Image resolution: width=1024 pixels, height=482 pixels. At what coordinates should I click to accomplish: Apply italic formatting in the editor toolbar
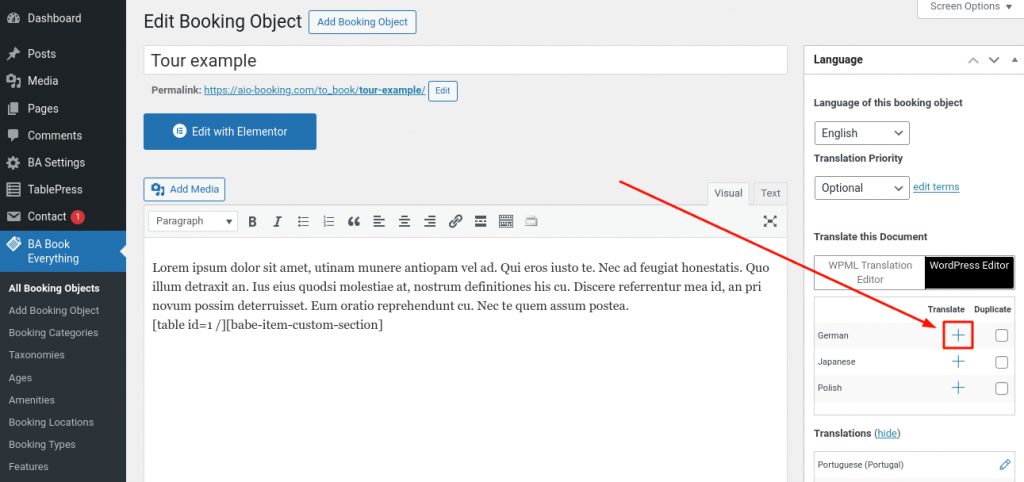[x=277, y=221]
